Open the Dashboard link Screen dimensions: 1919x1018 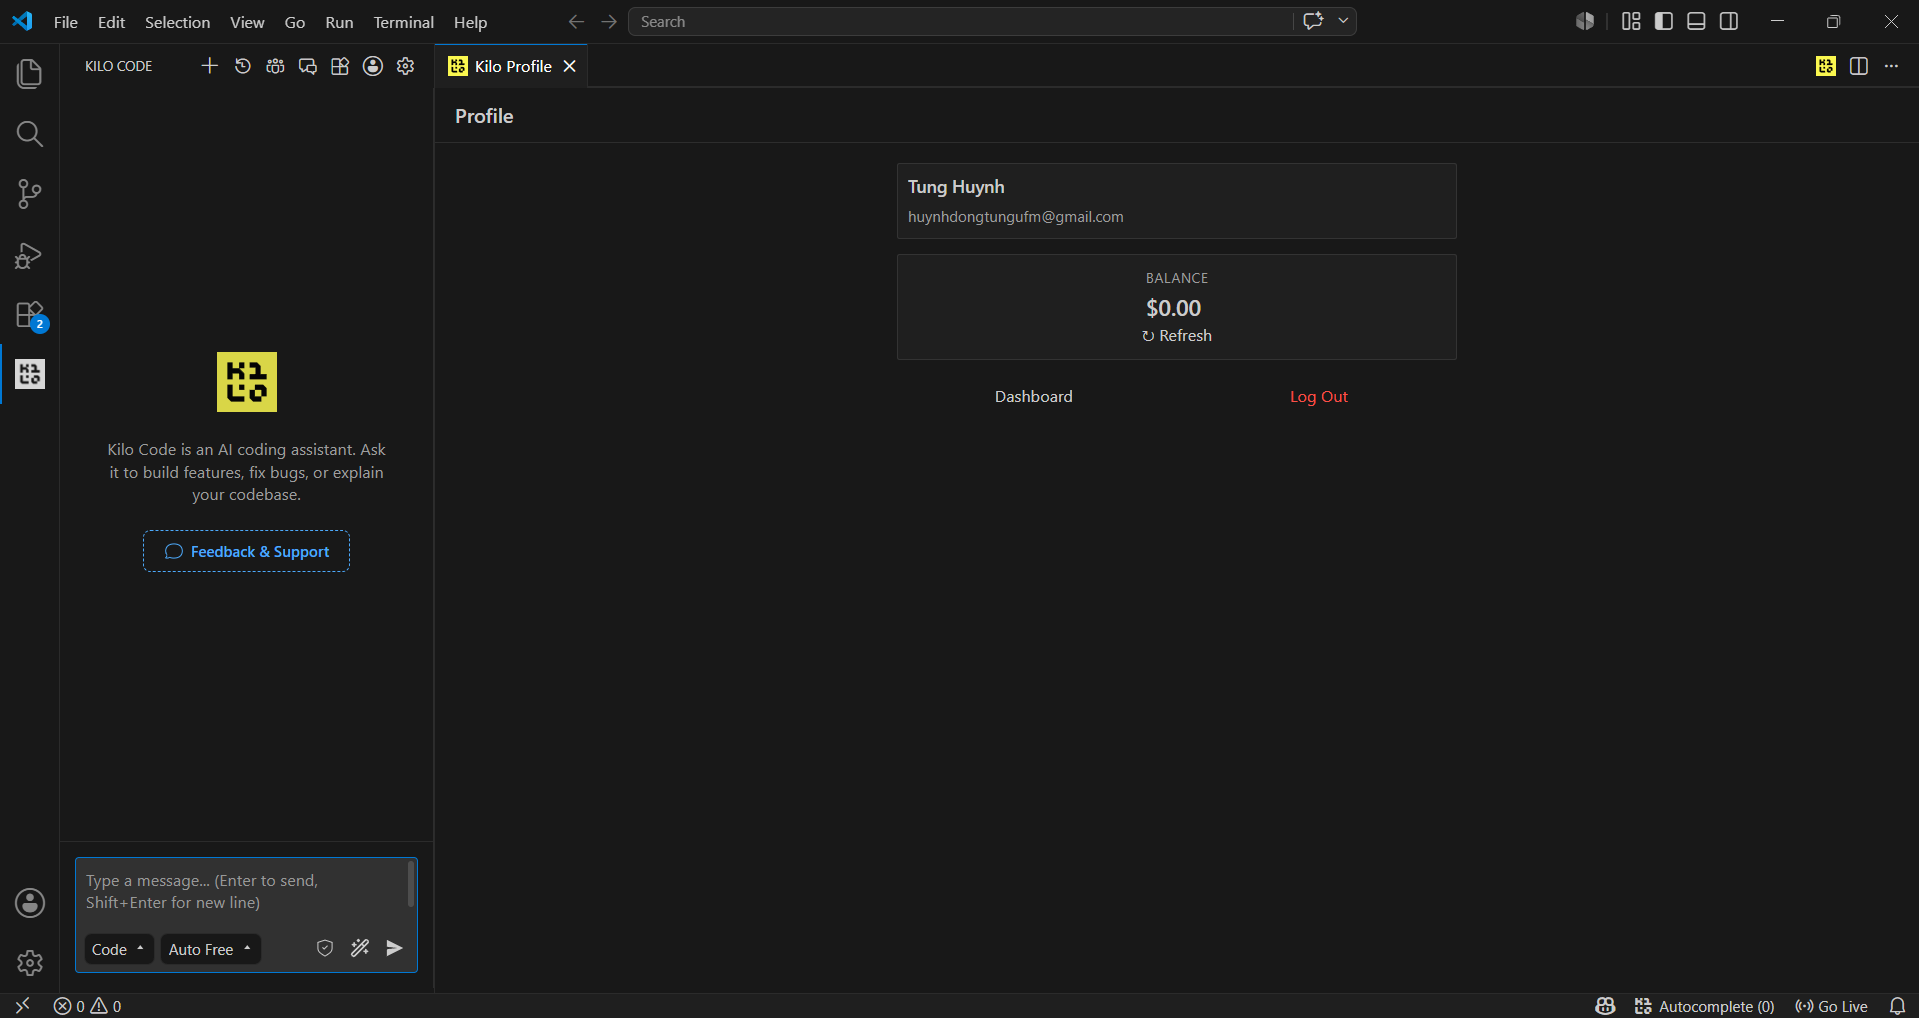(x=1034, y=396)
